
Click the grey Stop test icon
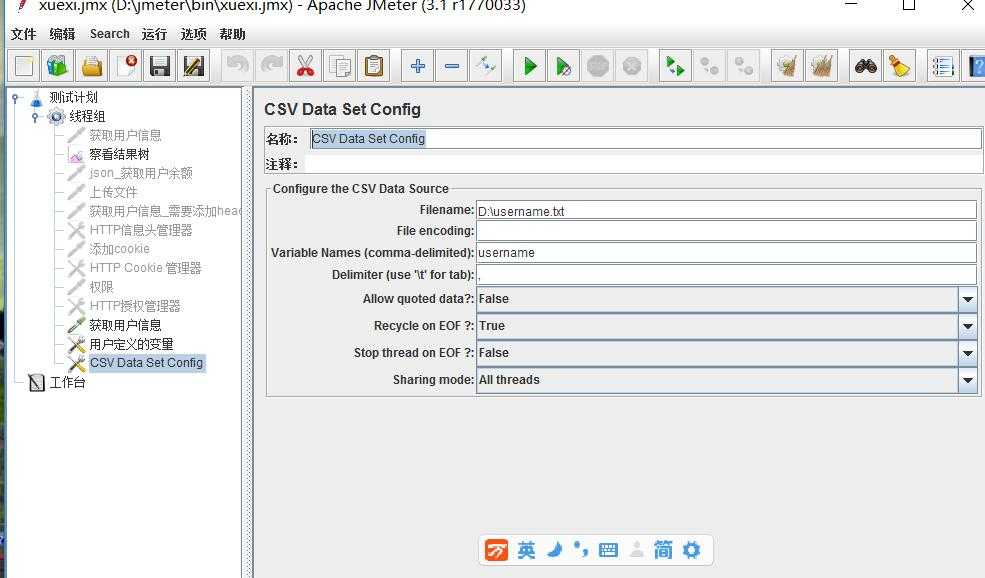[597, 66]
